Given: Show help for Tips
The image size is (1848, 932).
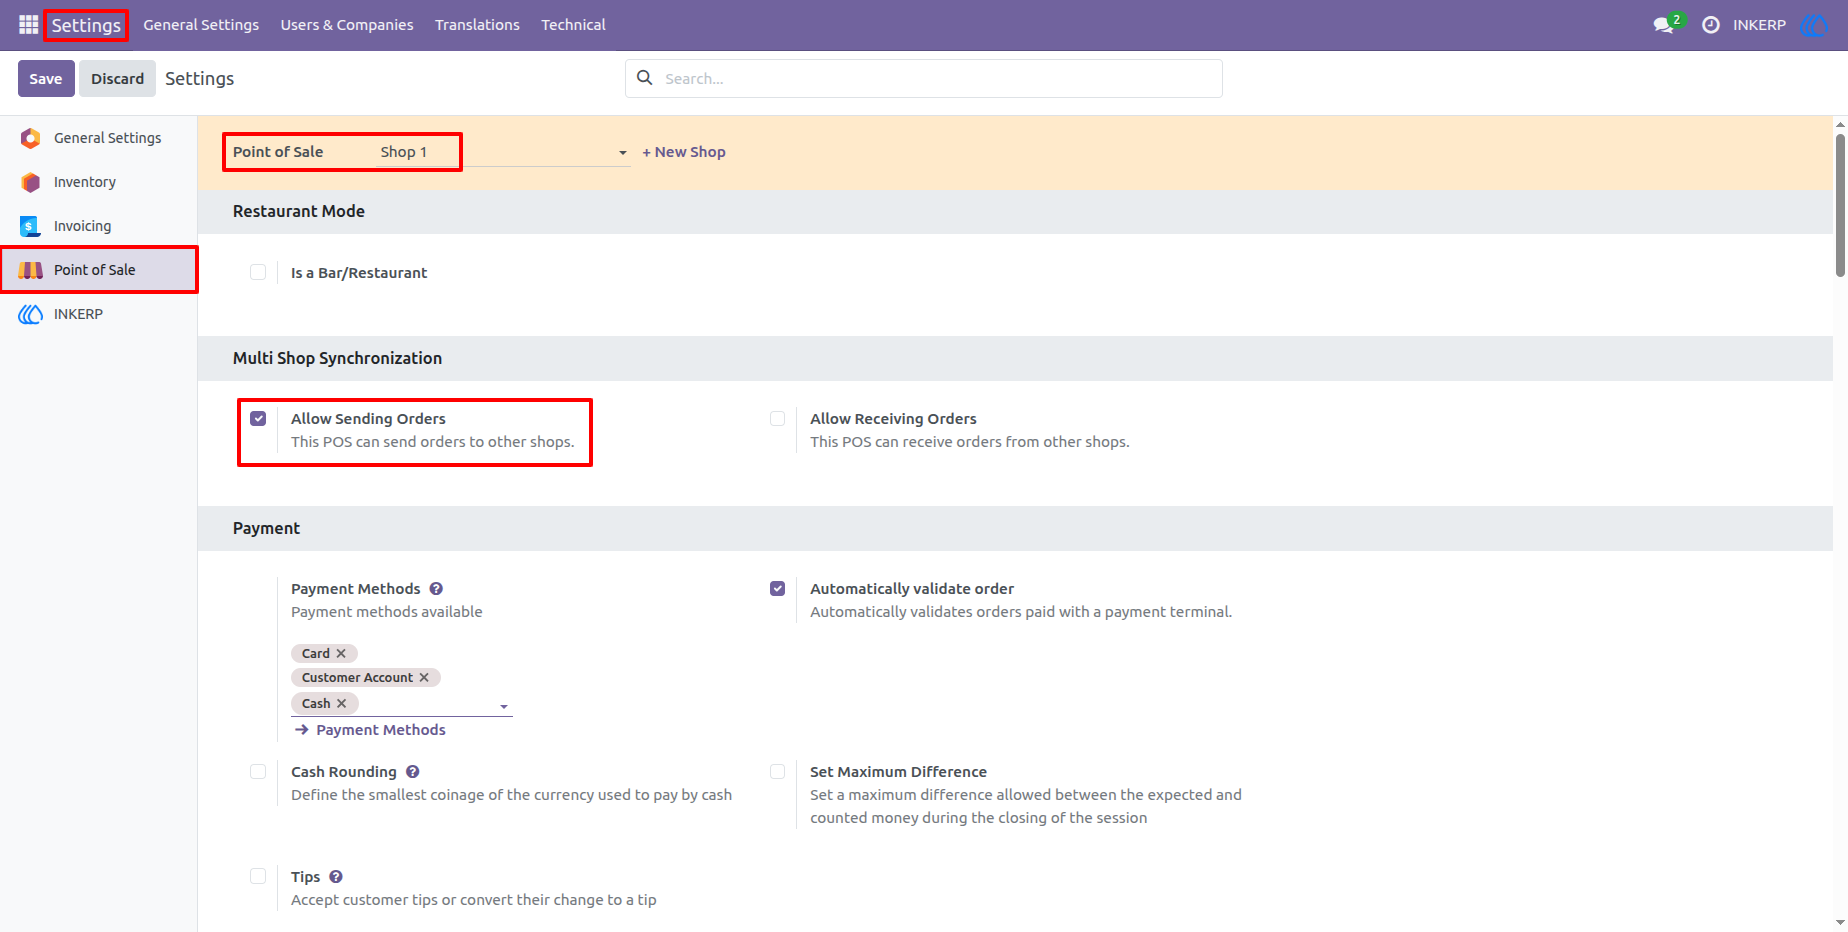Looking at the screenshot, I should click(x=336, y=877).
